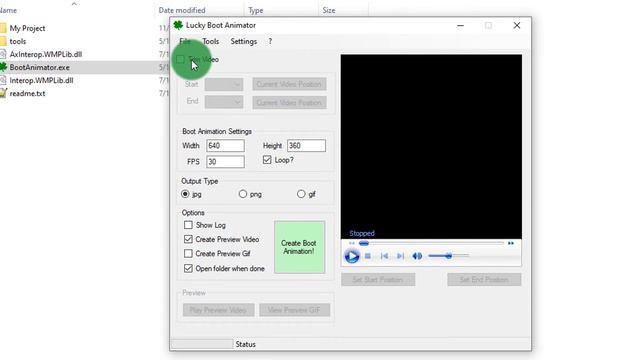Screen dimensions: 640x360
Task: Click the Width input field
Action: click(x=225, y=146)
